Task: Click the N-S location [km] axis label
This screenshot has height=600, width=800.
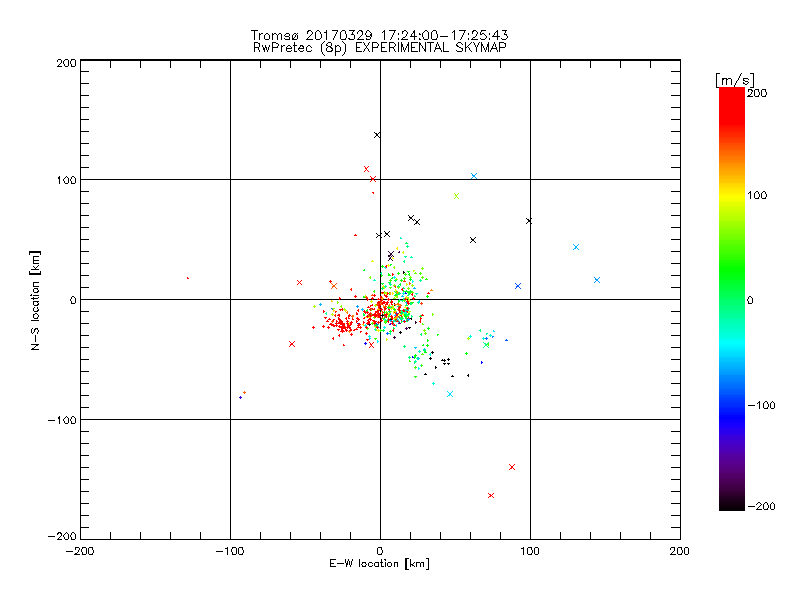Action: pos(35,300)
